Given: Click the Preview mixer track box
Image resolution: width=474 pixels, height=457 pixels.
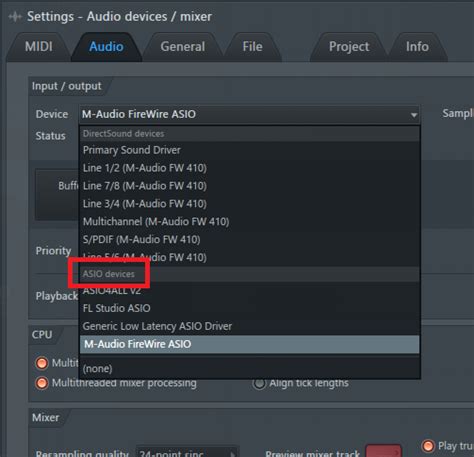Looking at the screenshot, I should tap(383, 451).
